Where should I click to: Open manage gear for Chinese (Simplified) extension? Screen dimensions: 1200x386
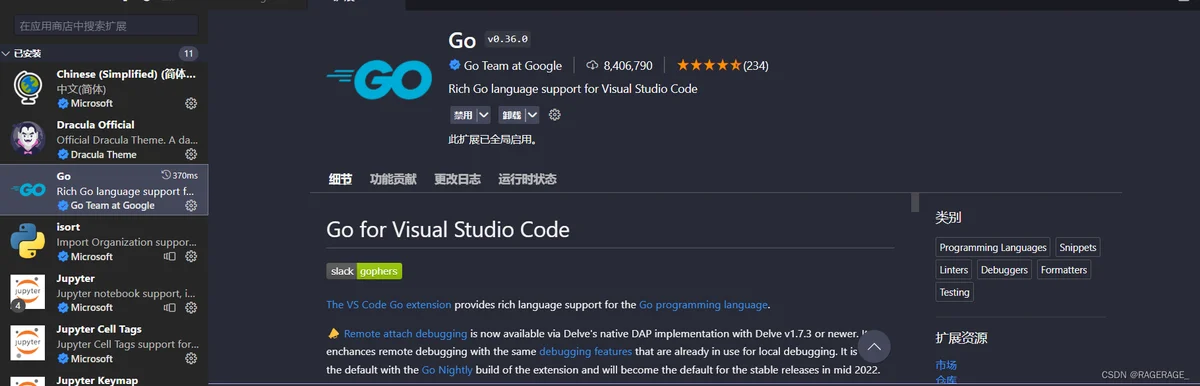(191, 103)
